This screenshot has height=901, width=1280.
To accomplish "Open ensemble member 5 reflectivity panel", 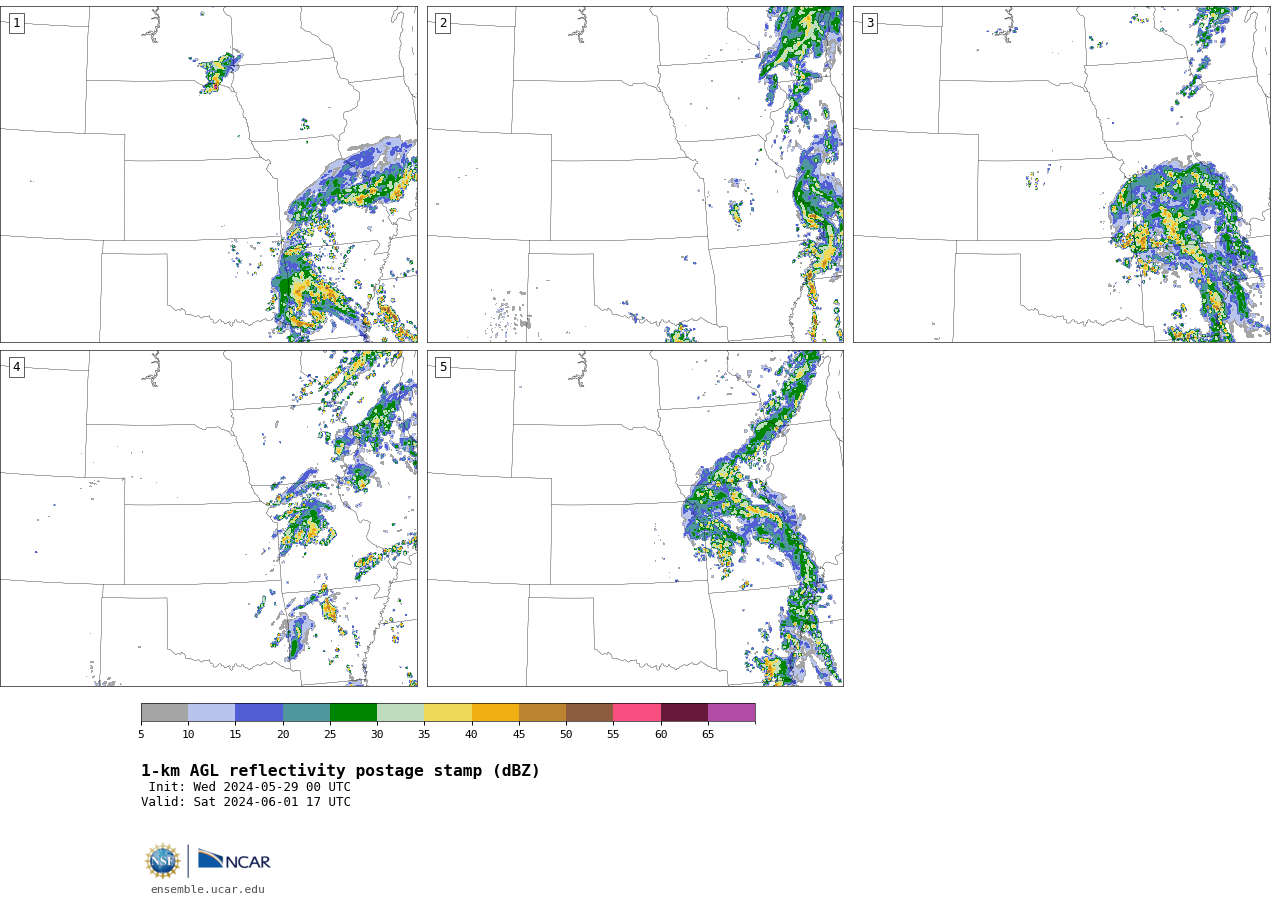I will pos(635,518).
